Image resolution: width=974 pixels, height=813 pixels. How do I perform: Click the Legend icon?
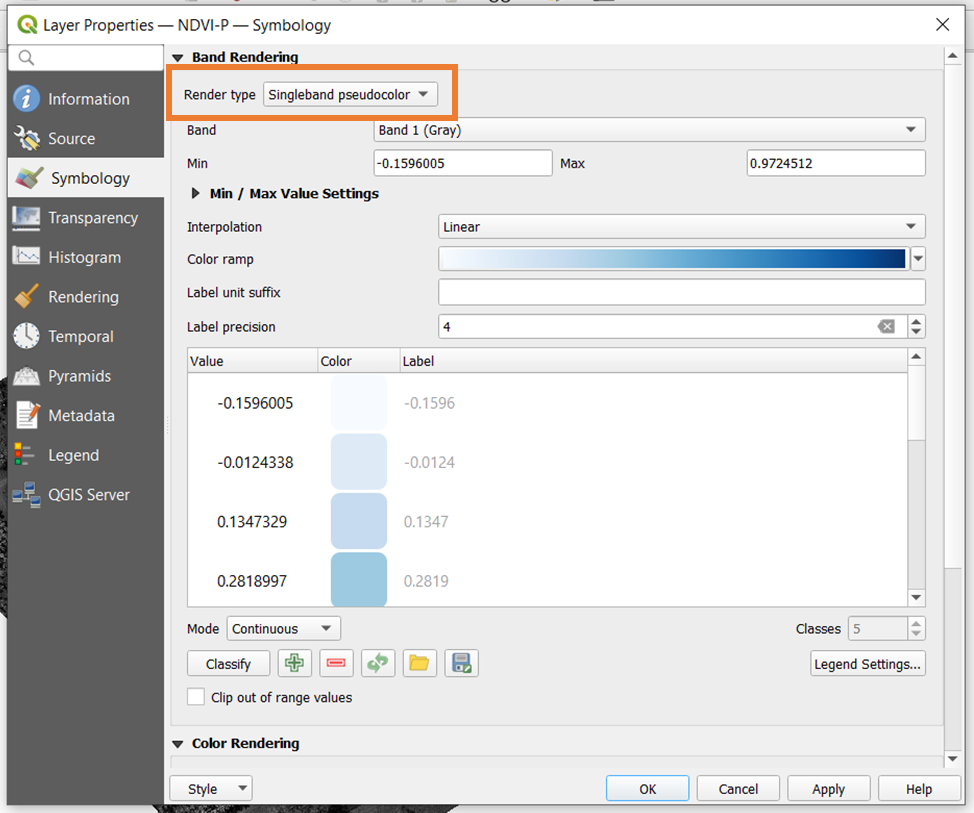click(25, 455)
